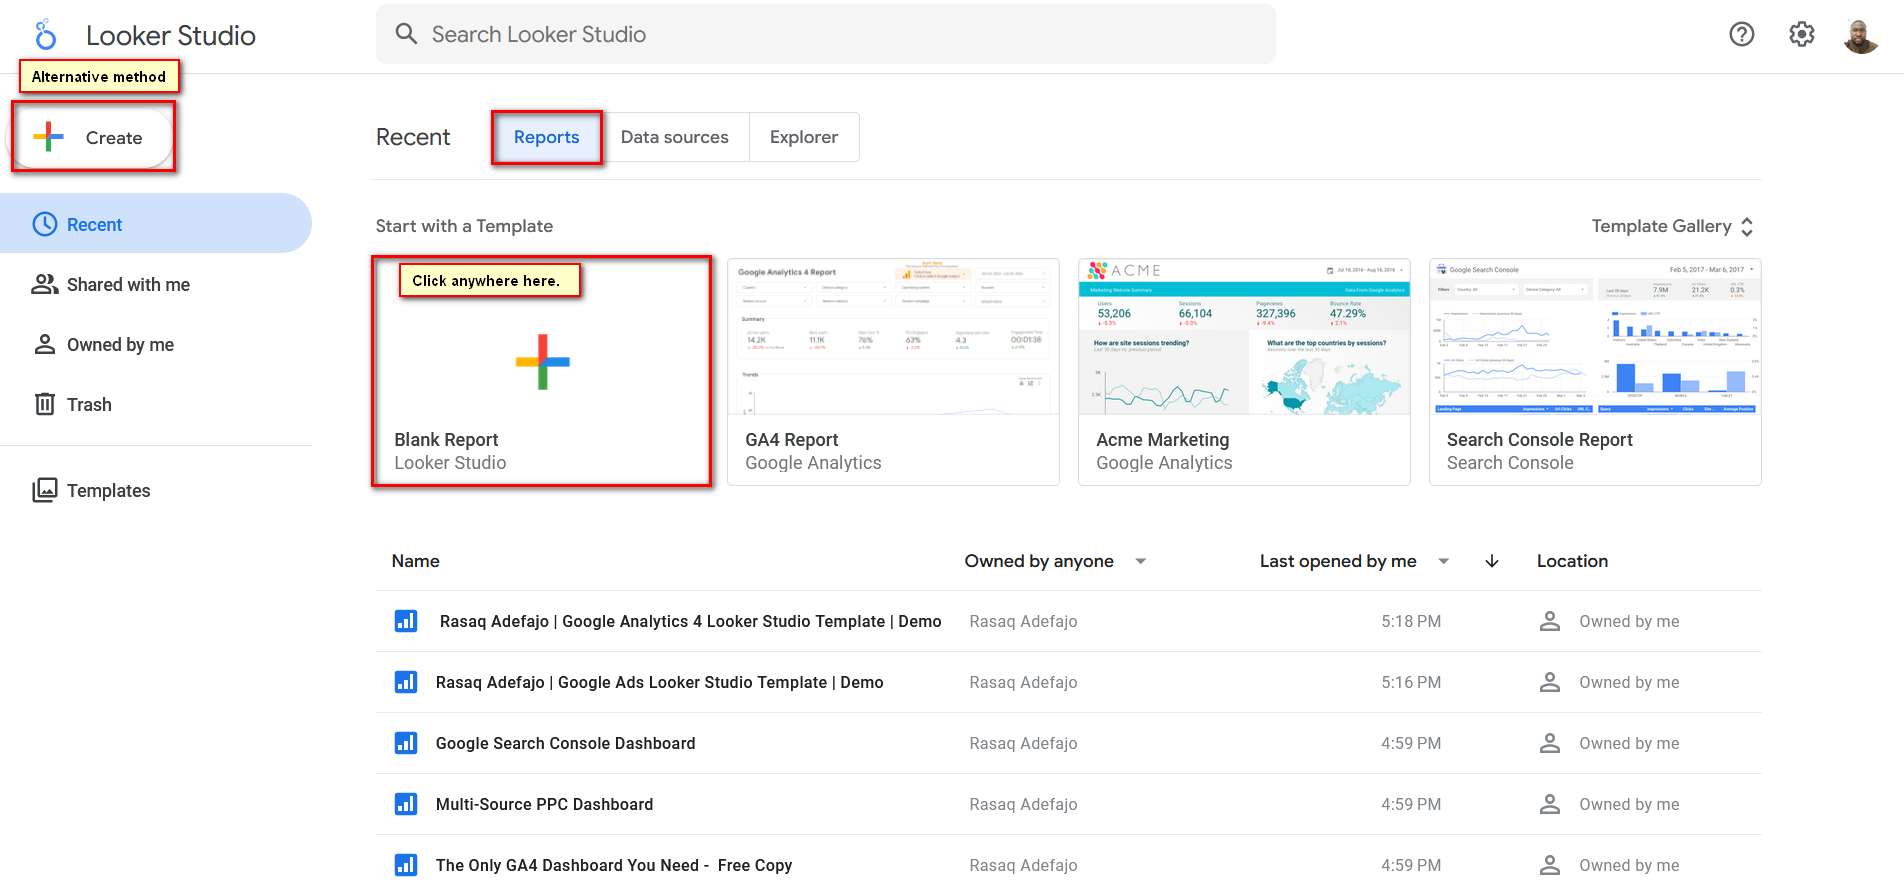The height and width of the screenshot is (894, 1904).
Task: Open the Help question mark icon
Action: pos(1742,34)
